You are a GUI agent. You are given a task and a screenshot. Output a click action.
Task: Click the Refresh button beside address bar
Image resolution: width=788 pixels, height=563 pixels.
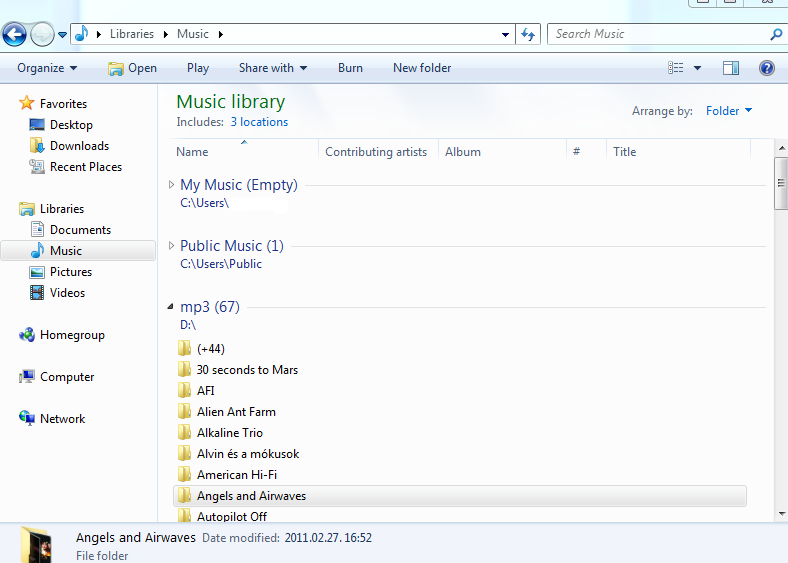point(528,34)
